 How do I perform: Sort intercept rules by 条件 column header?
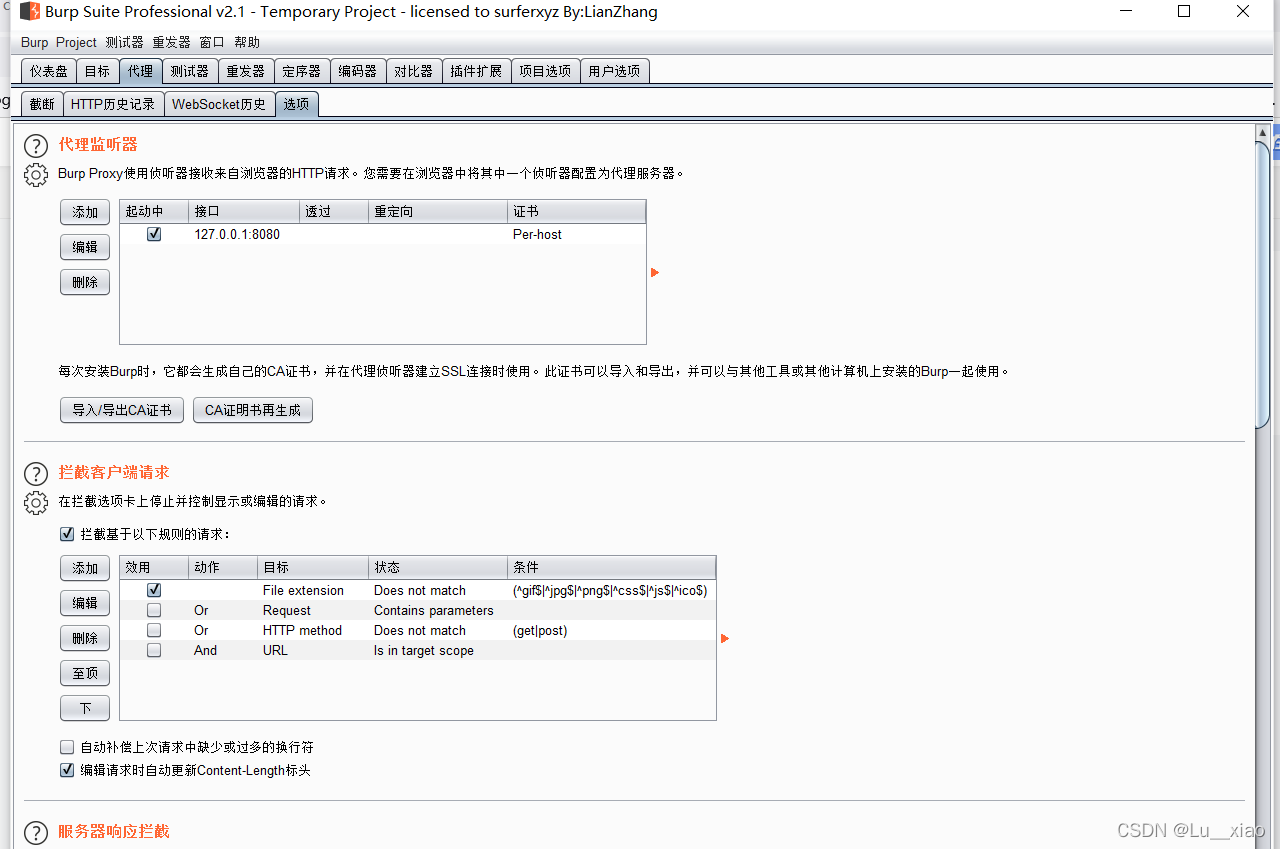pyautogui.click(x=612, y=567)
